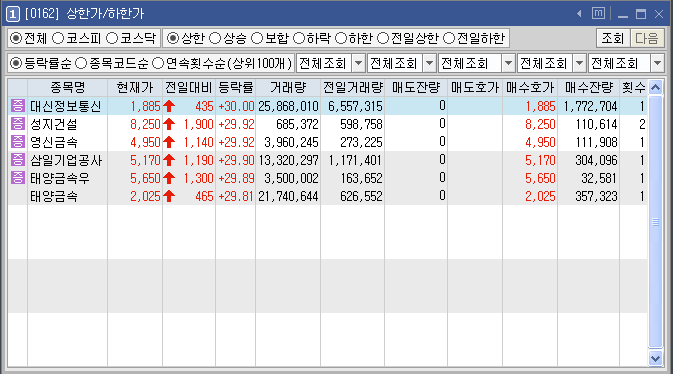
Task: Select the 영신금속 stock name
Action: pyautogui.click(x=54, y=142)
